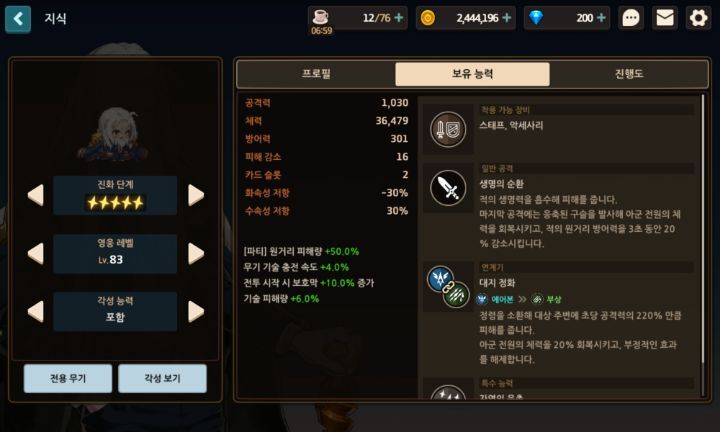720x432 pixels.
Task: Add gold coins with plus icon
Action: 506,18
